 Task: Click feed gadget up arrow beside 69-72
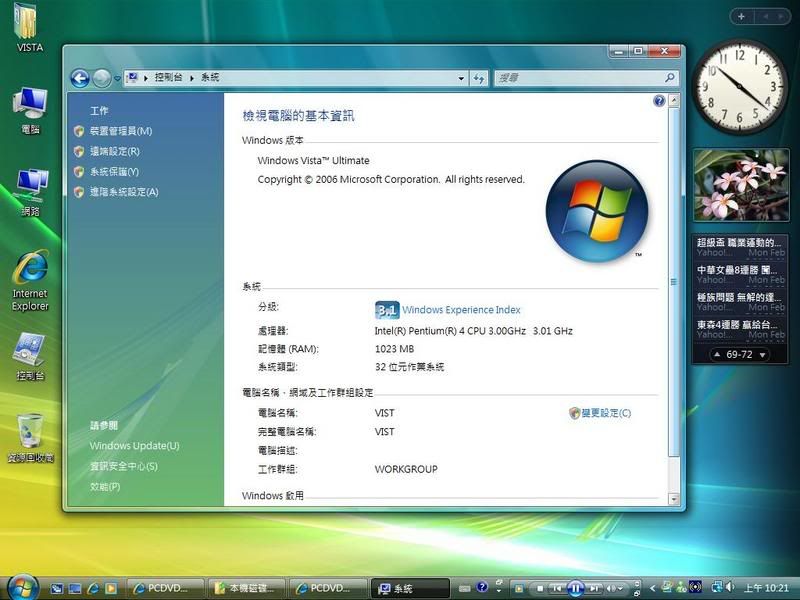(717, 354)
